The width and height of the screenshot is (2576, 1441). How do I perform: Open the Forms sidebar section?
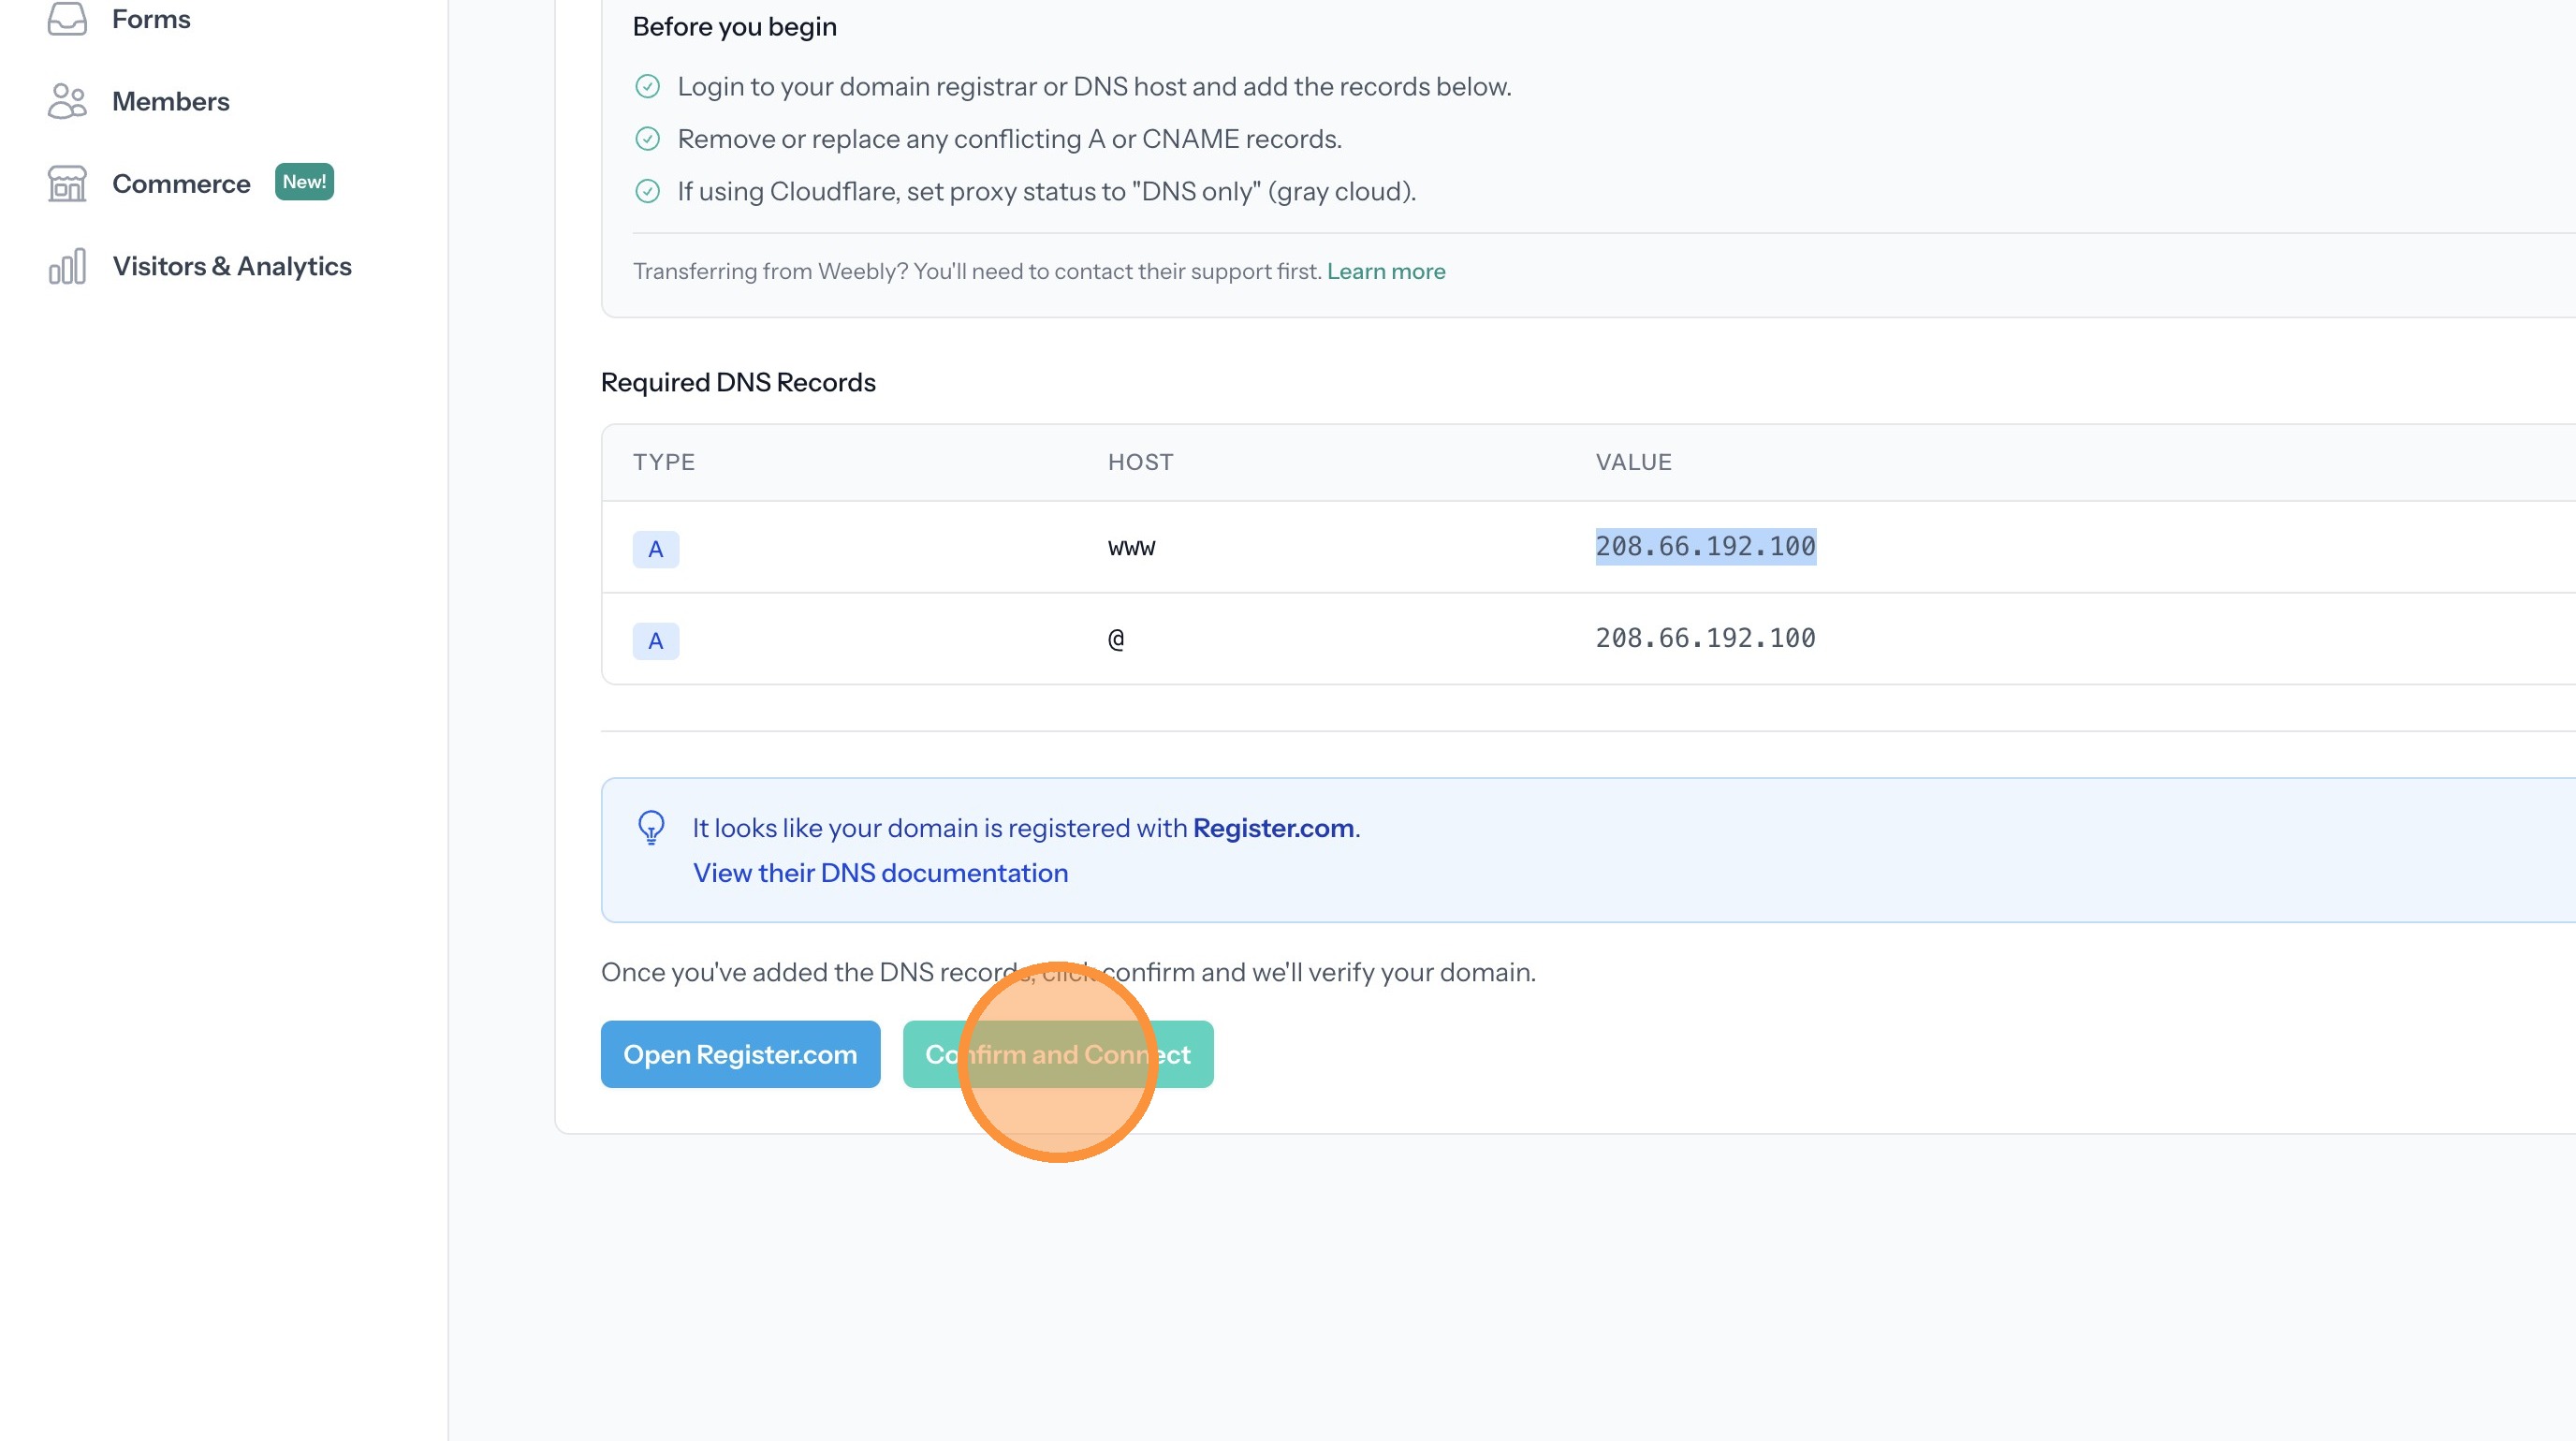pos(151,19)
